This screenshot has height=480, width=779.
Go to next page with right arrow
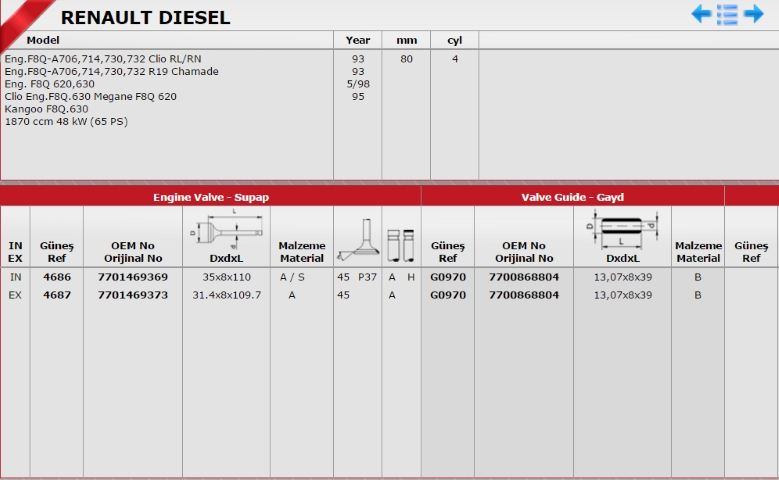point(753,13)
